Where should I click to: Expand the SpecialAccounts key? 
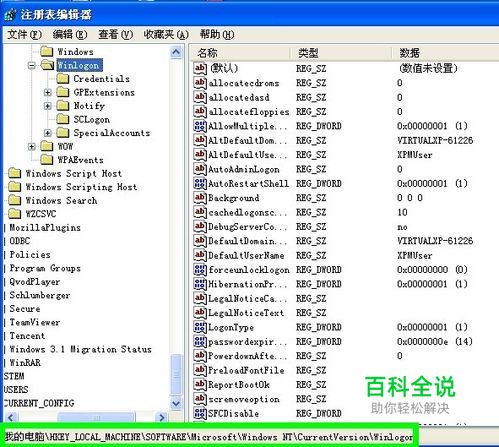[x=48, y=133]
